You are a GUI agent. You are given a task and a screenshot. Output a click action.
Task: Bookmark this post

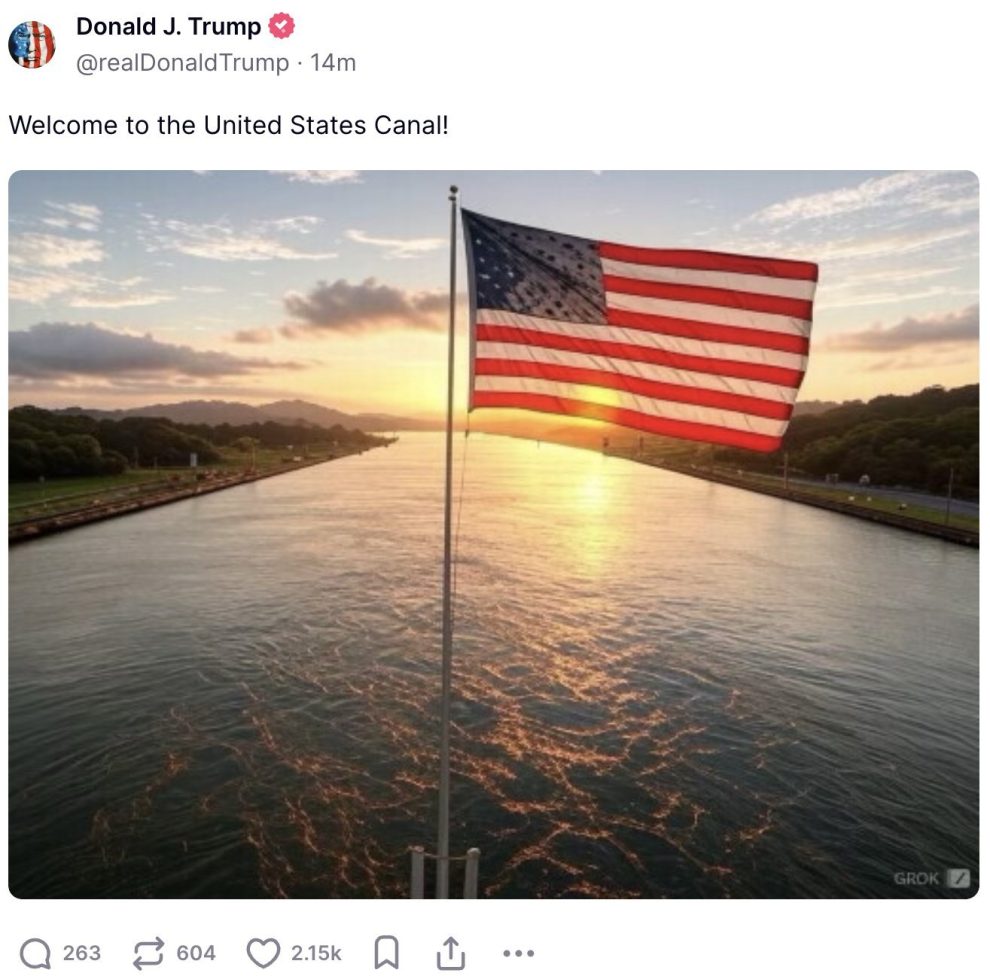click(385, 953)
